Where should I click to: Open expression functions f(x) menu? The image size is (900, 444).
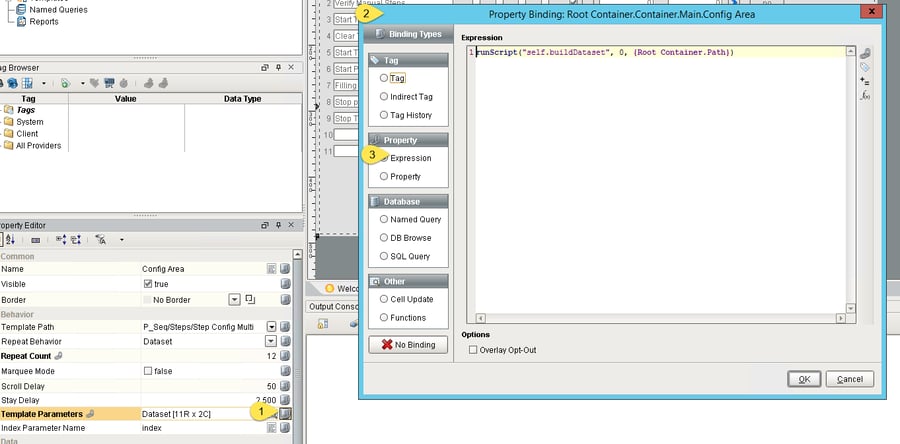point(865,96)
